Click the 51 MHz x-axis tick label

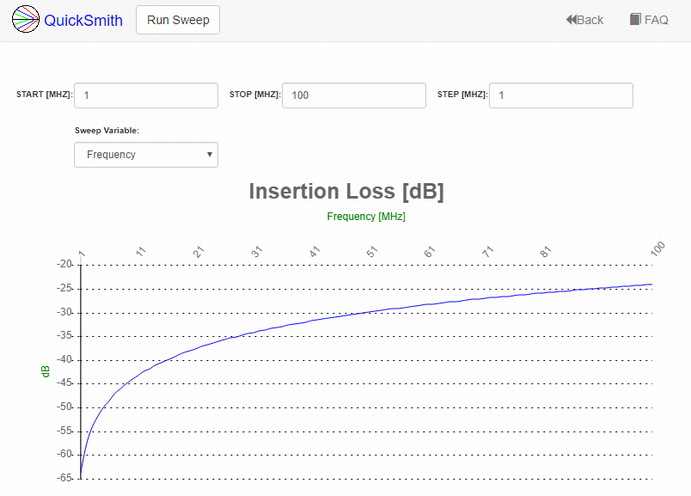click(x=372, y=252)
